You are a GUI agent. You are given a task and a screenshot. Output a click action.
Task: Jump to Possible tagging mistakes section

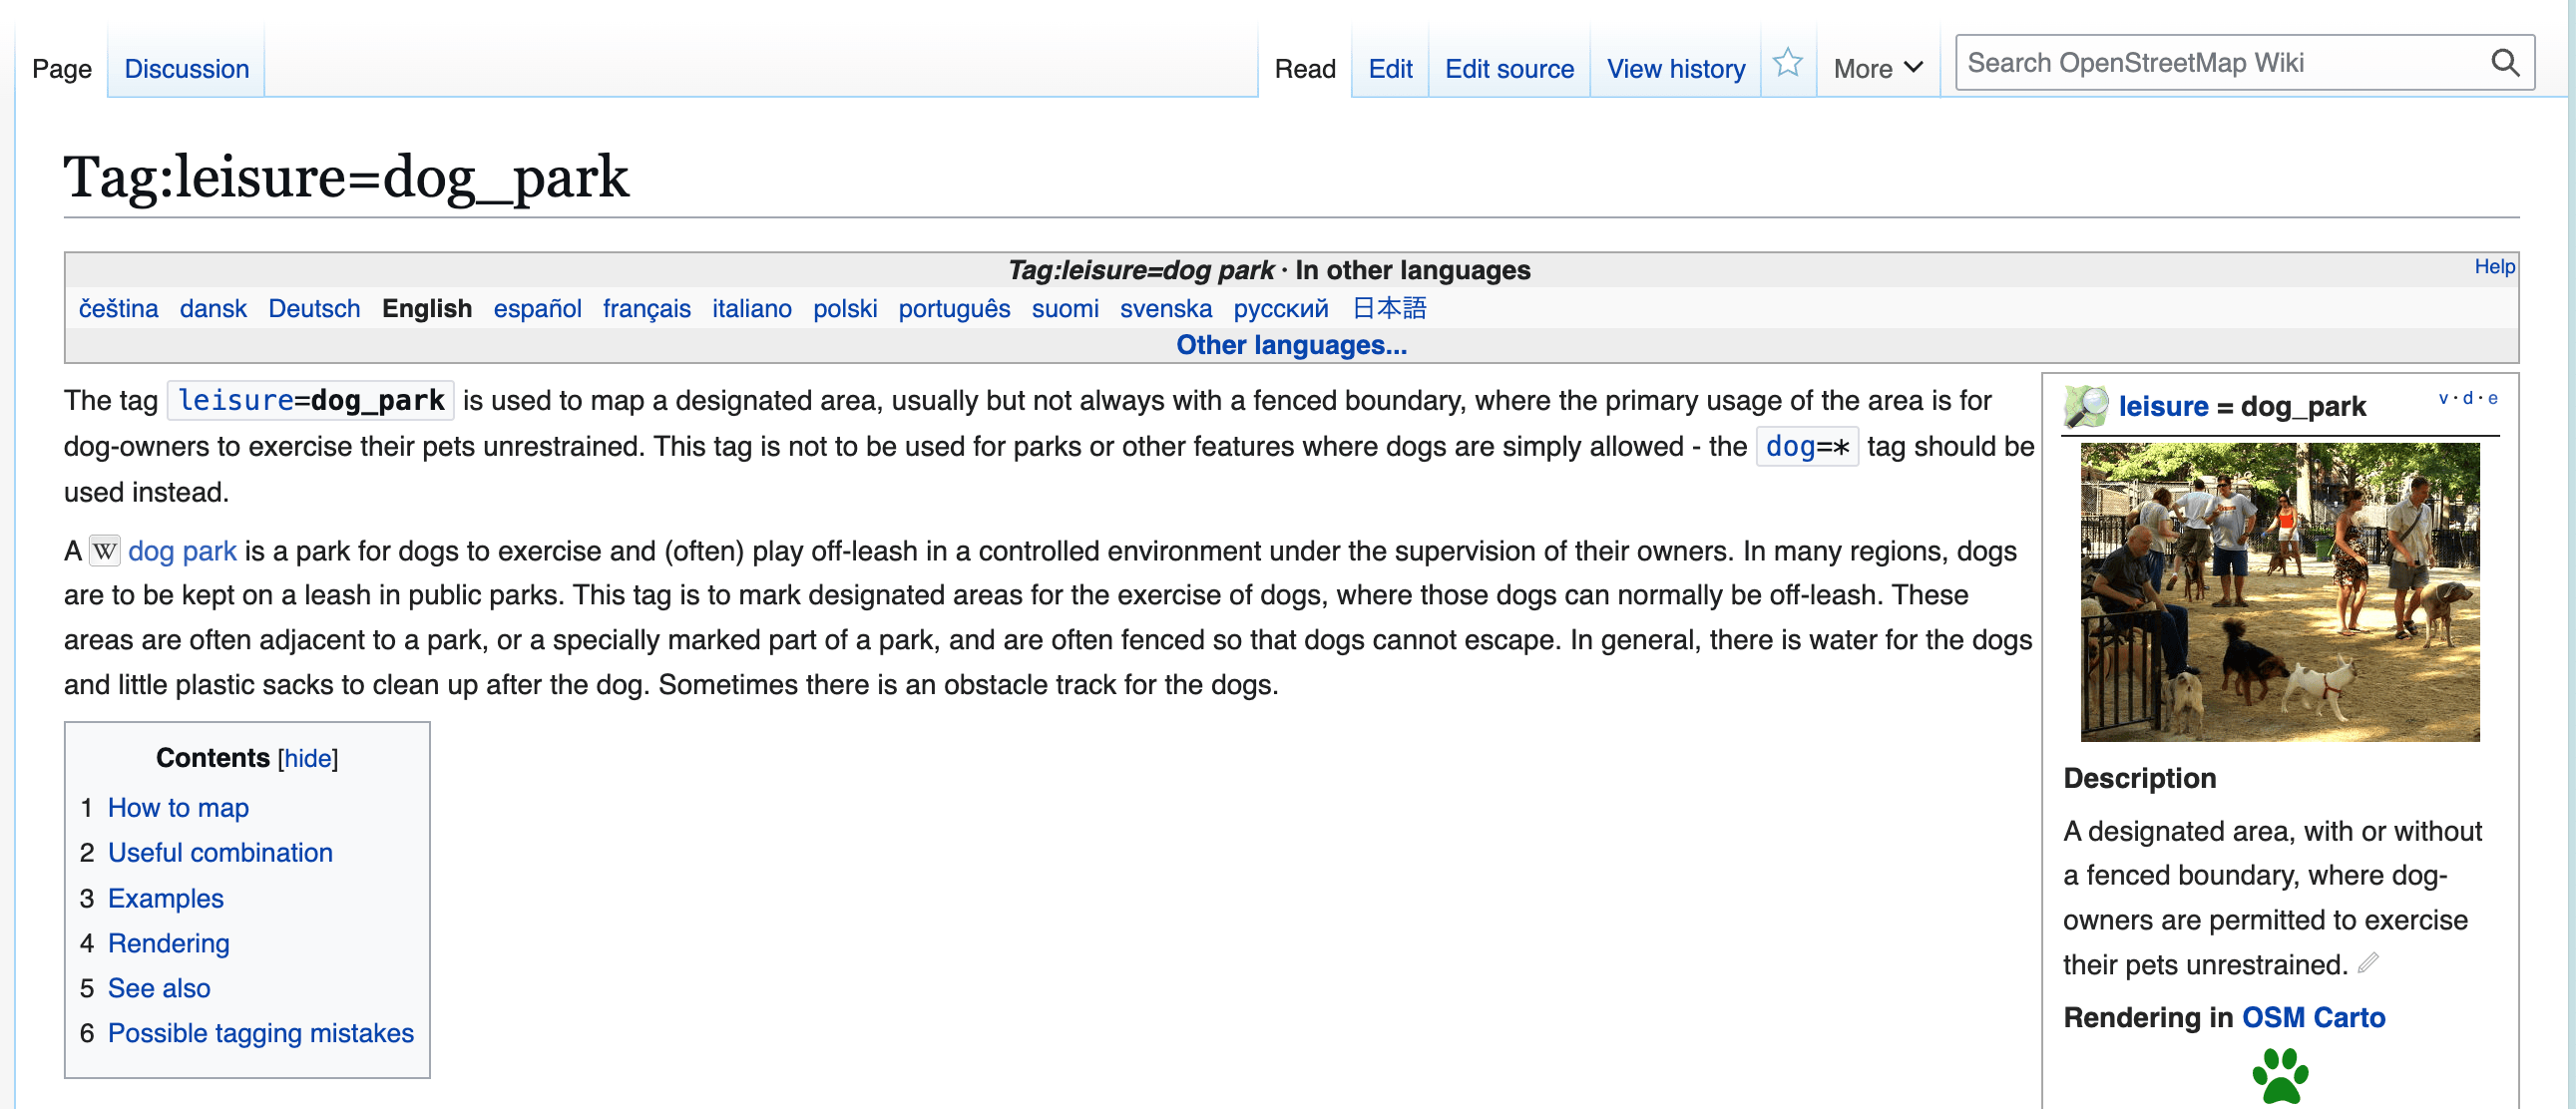(x=260, y=1033)
